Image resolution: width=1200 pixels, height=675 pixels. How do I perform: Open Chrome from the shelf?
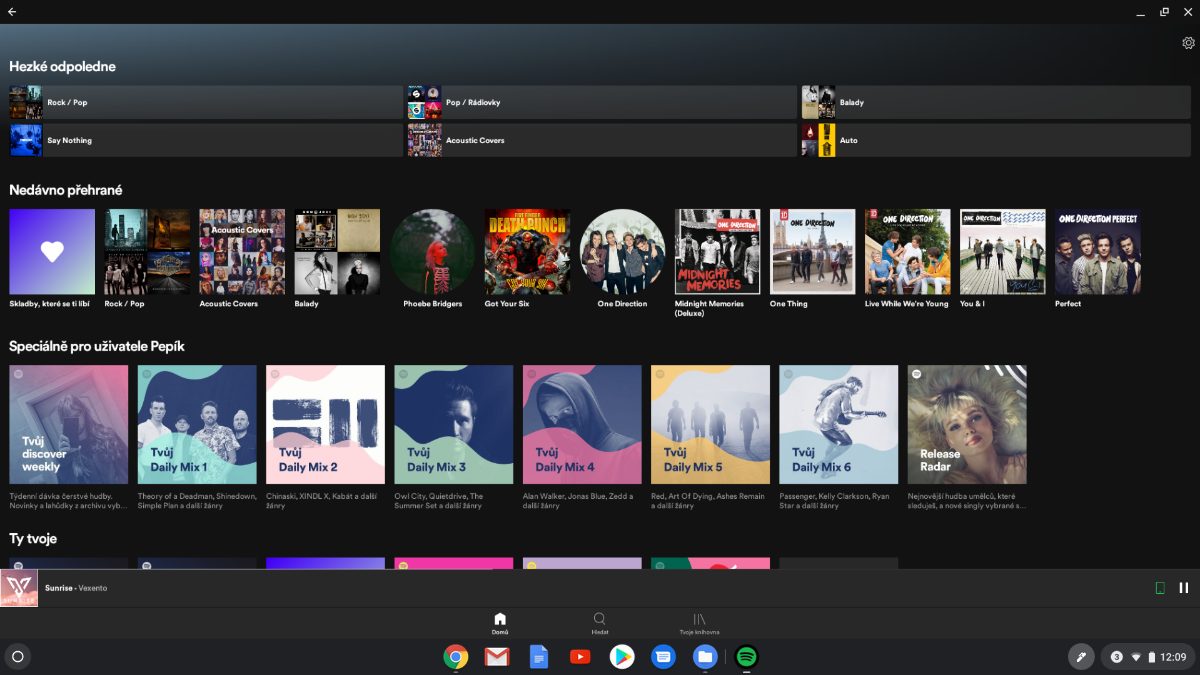pos(456,657)
